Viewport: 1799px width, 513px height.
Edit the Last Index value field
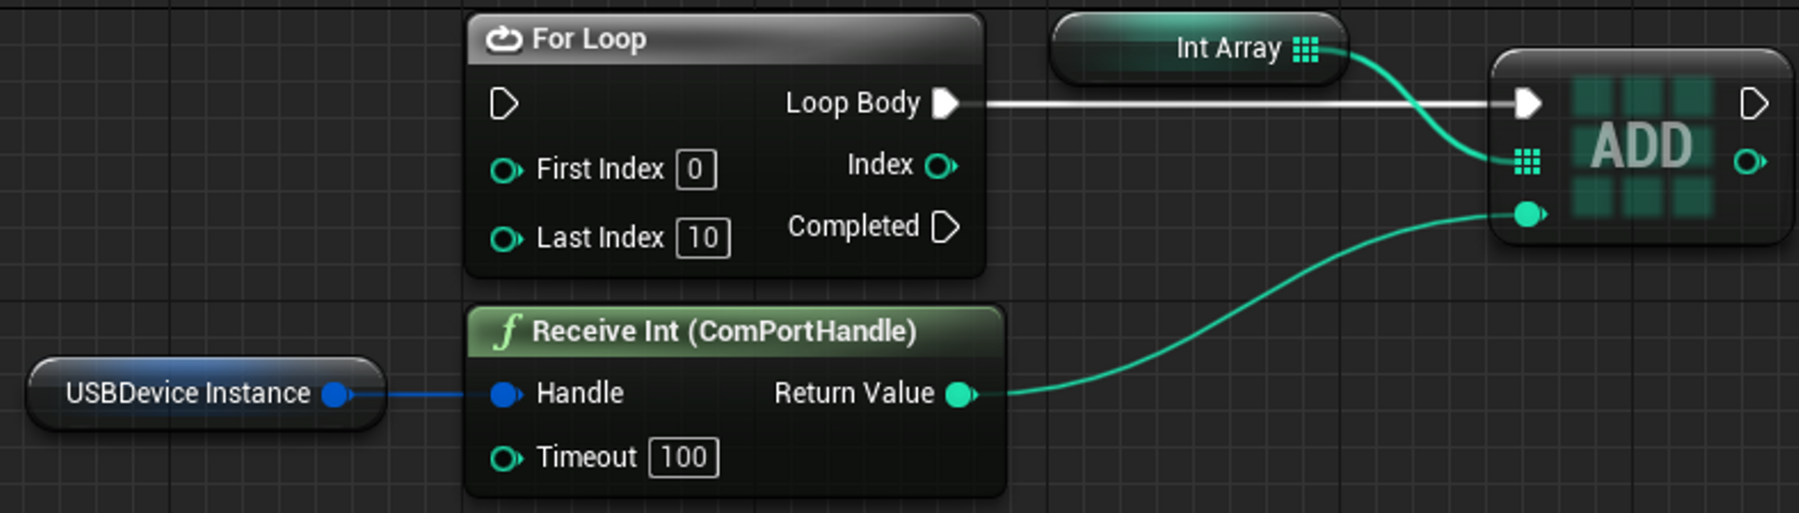(x=703, y=238)
